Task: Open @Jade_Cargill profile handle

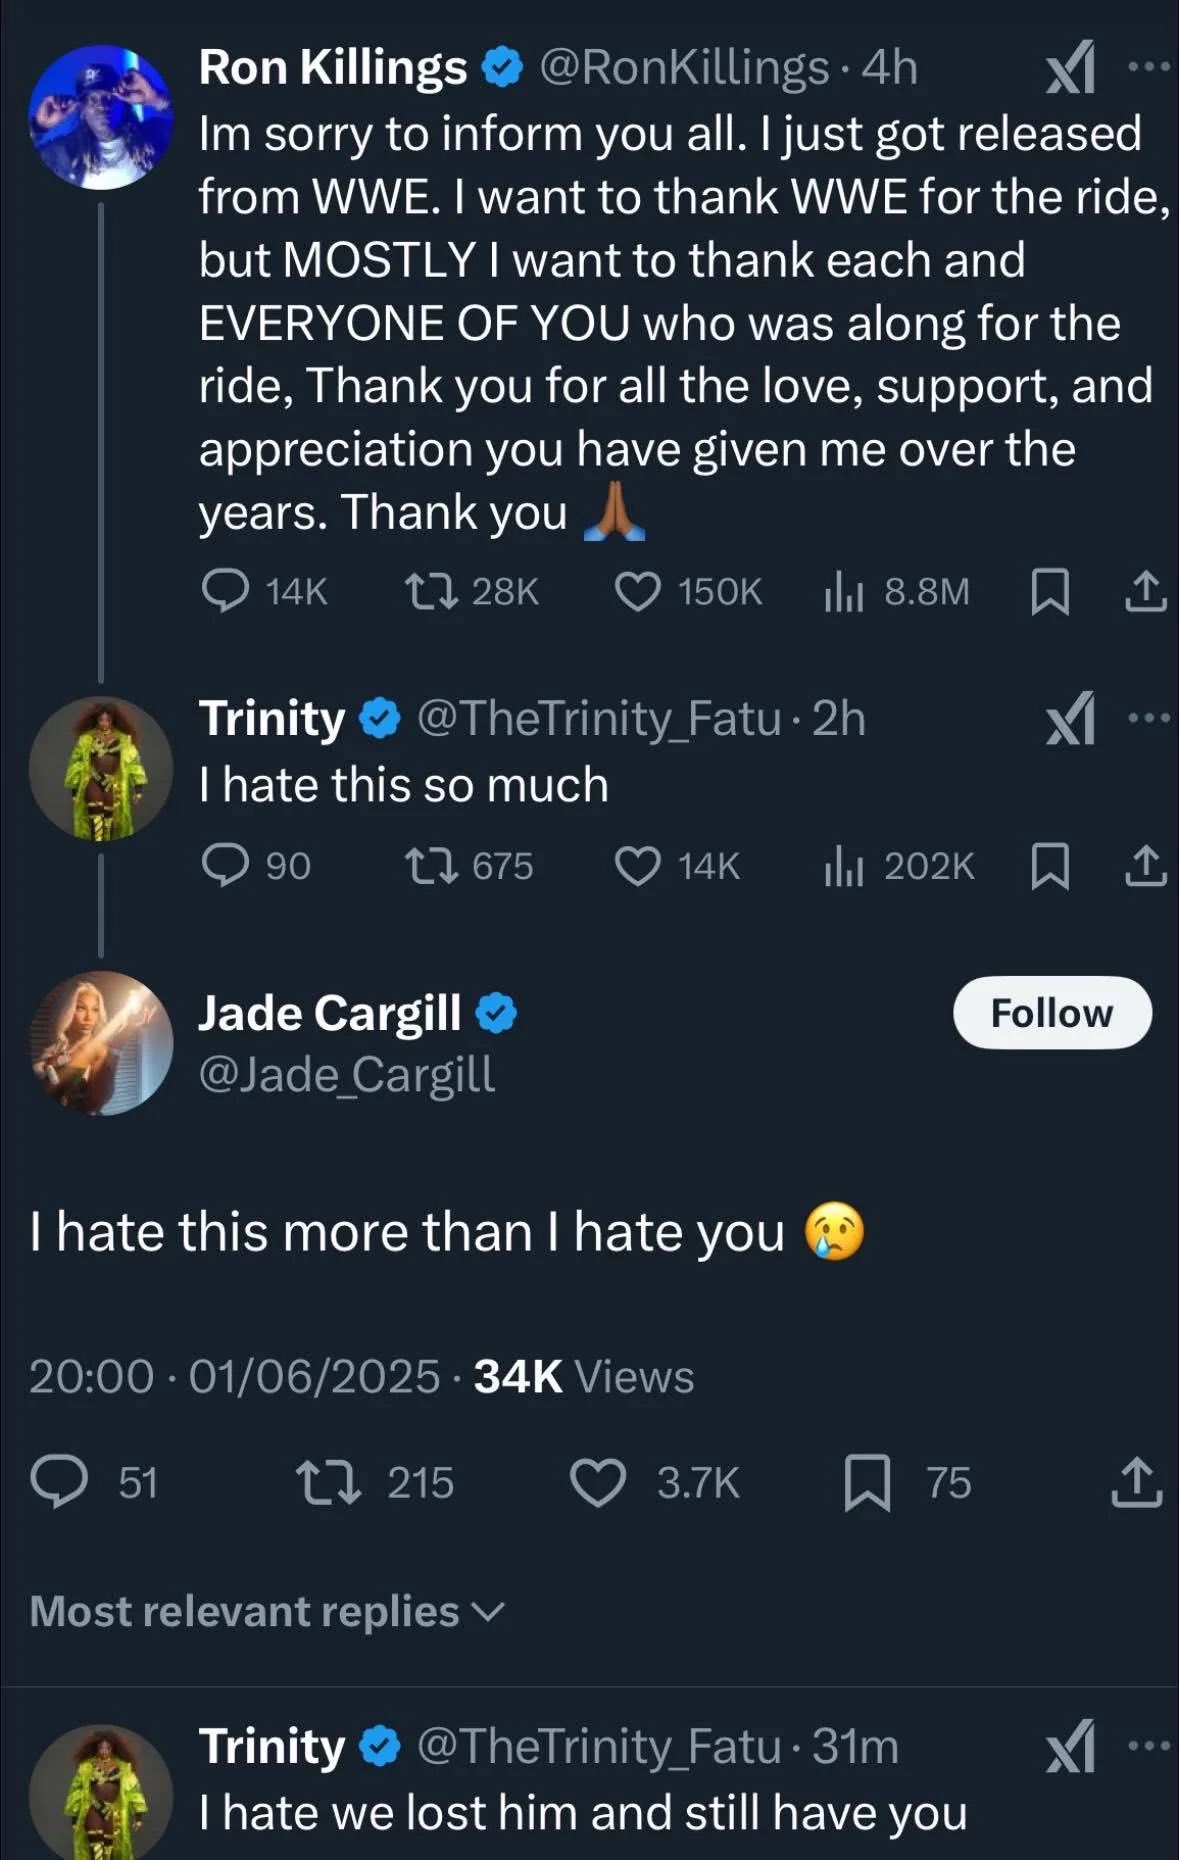Action: (x=346, y=1075)
